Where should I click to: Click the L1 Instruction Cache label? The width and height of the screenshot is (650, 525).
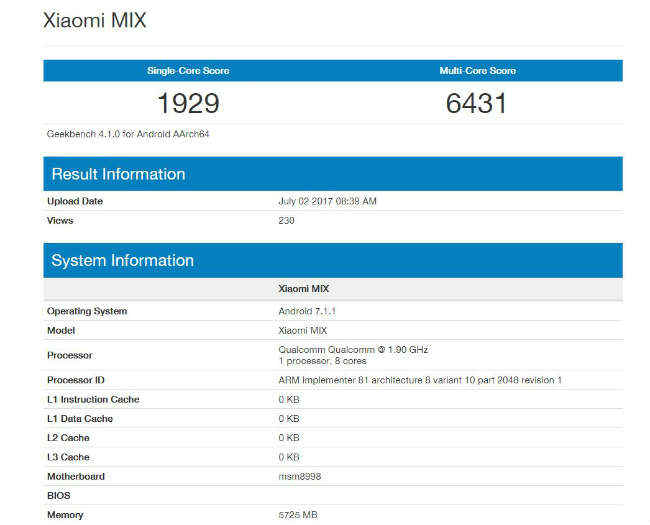(93, 399)
